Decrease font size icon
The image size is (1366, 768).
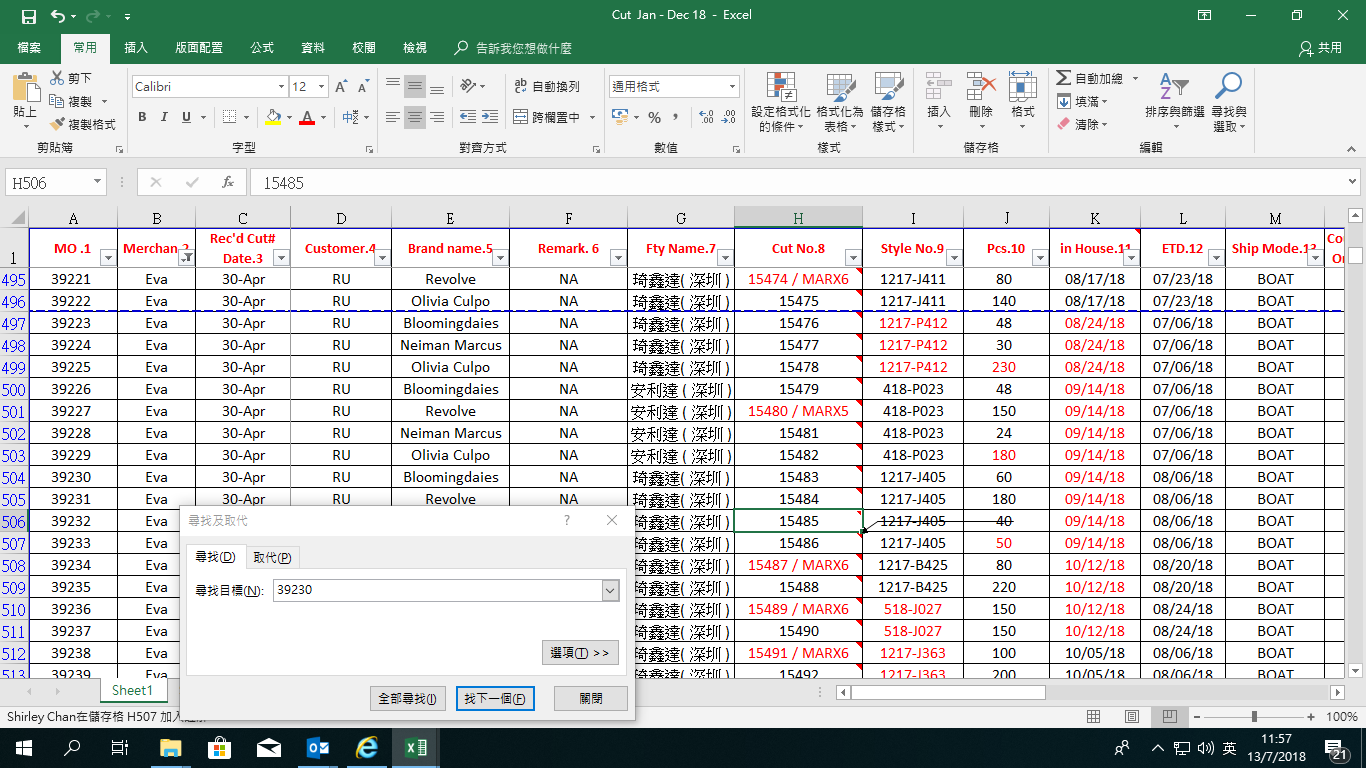tap(364, 87)
